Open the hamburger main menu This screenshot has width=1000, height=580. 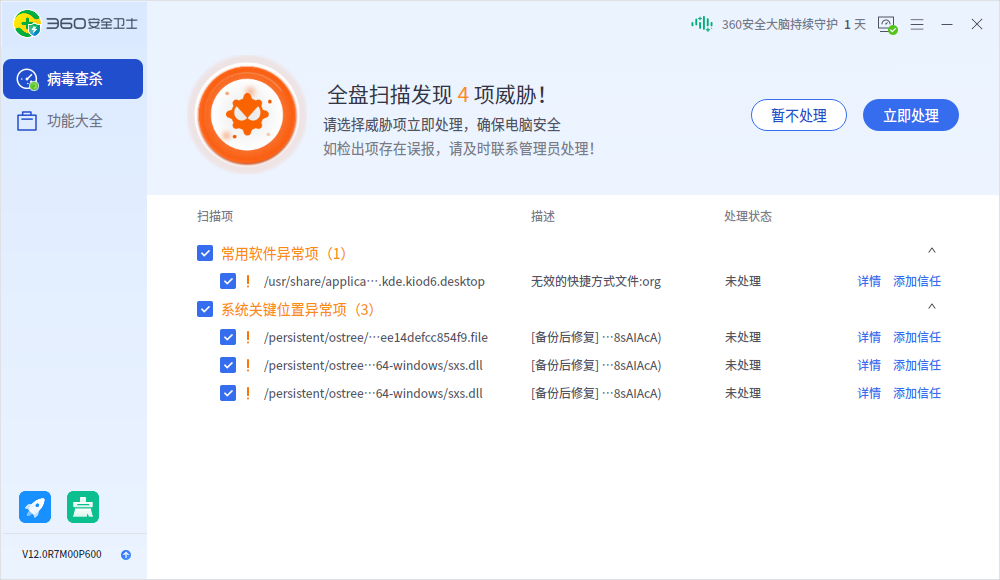click(917, 24)
